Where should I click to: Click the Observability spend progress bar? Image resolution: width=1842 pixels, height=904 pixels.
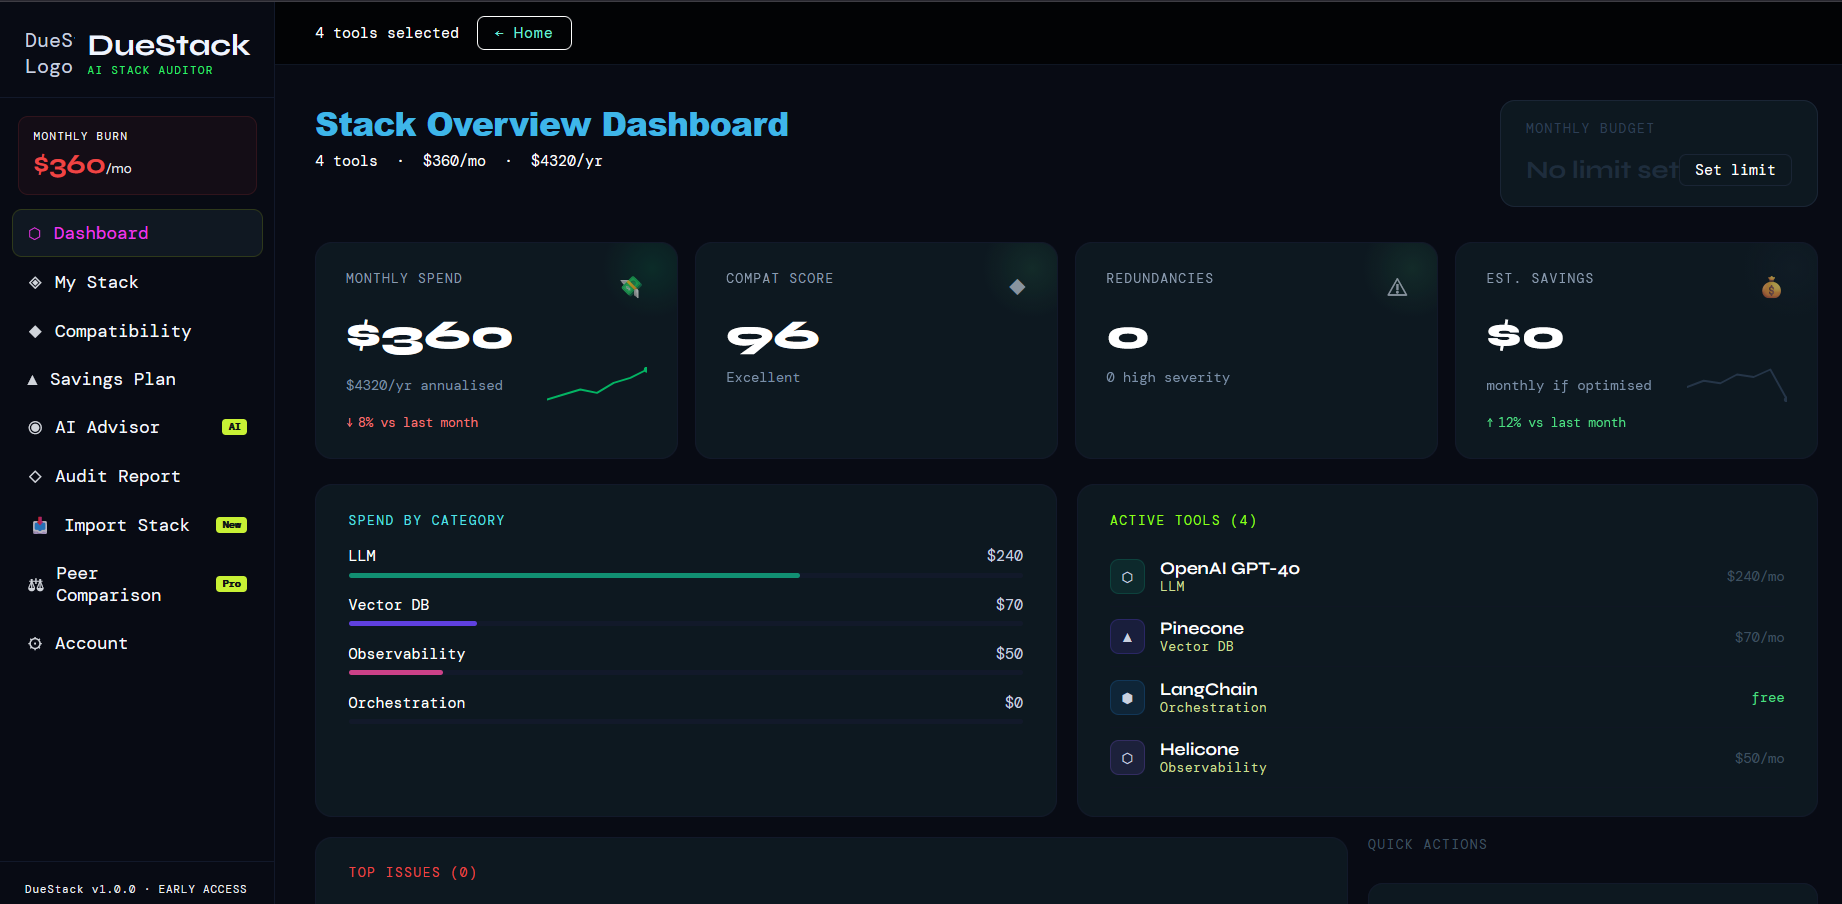click(686, 673)
